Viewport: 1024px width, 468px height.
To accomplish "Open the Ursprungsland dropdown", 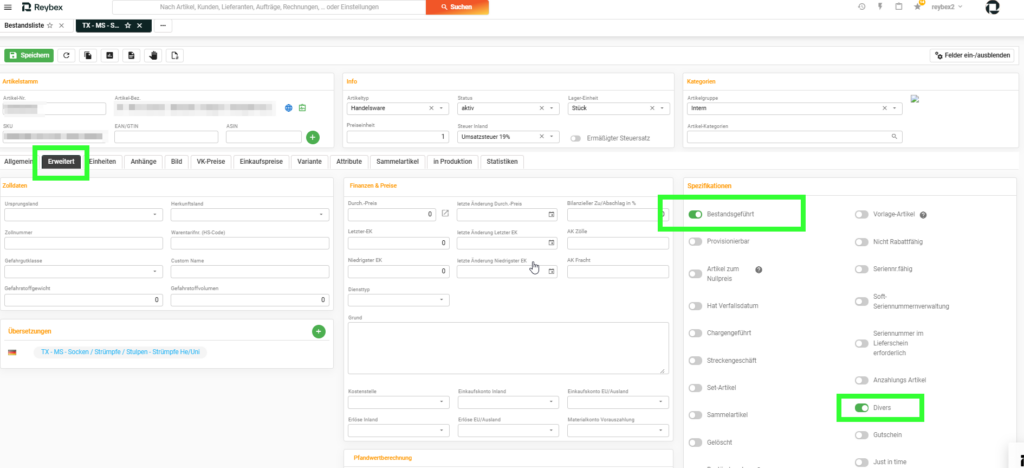I will tap(84, 215).
